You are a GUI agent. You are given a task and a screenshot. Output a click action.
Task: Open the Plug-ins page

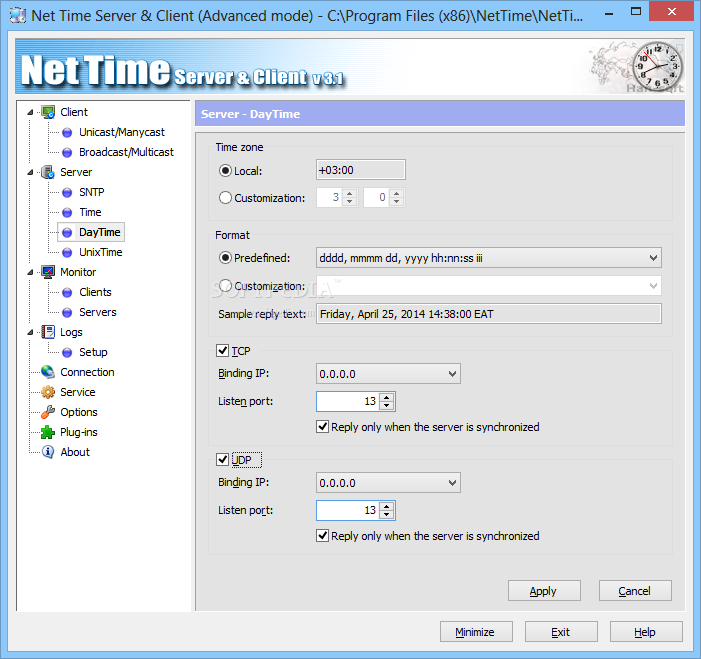pos(79,432)
